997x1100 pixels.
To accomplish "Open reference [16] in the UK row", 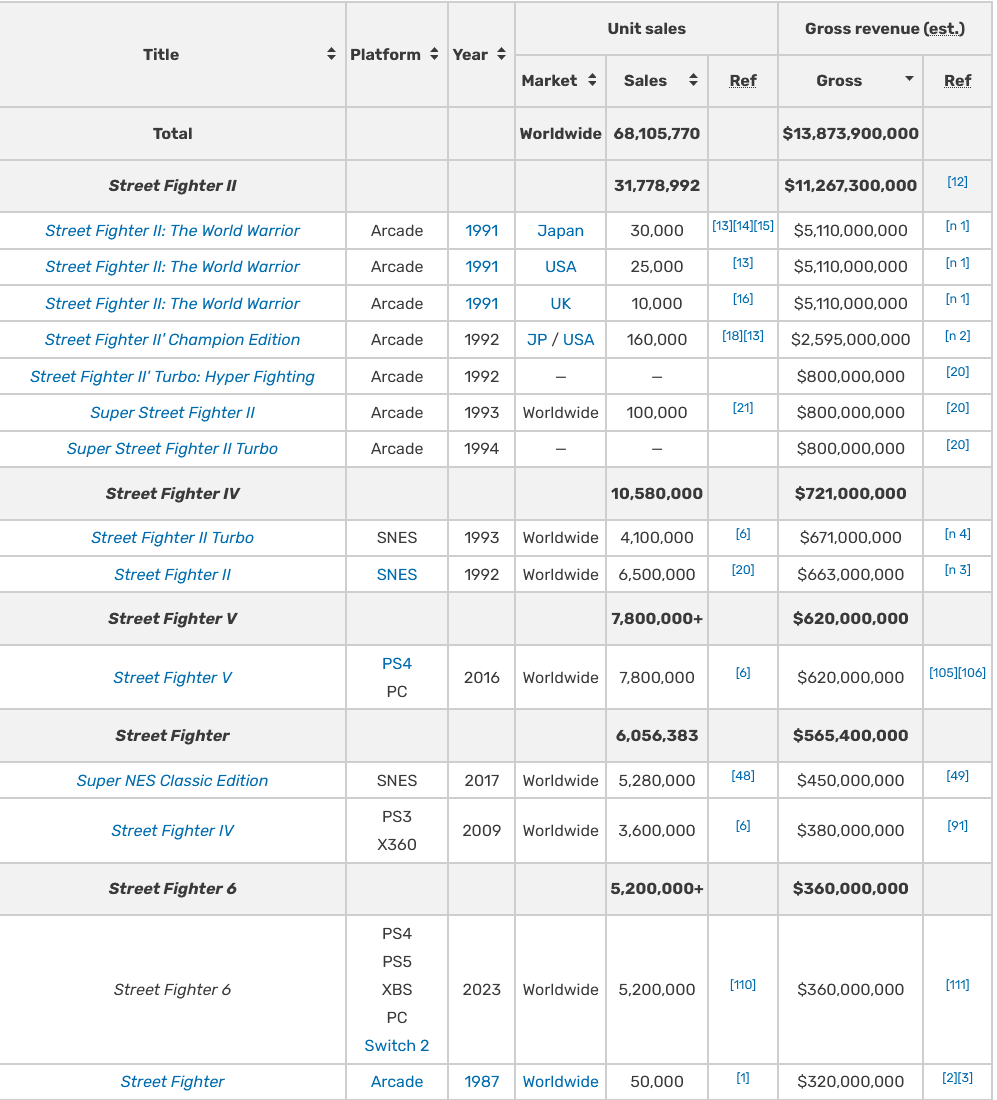I will (742, 299).
